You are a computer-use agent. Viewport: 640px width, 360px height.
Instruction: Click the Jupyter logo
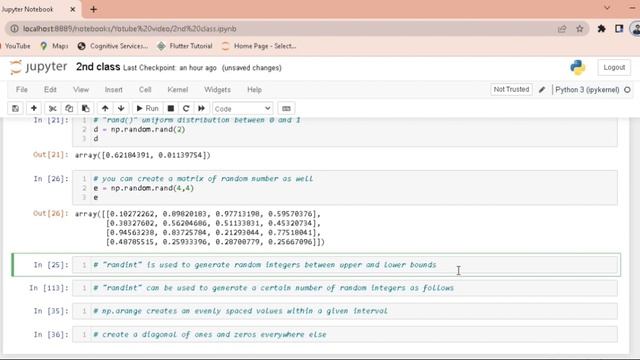[x=38, y=67]
